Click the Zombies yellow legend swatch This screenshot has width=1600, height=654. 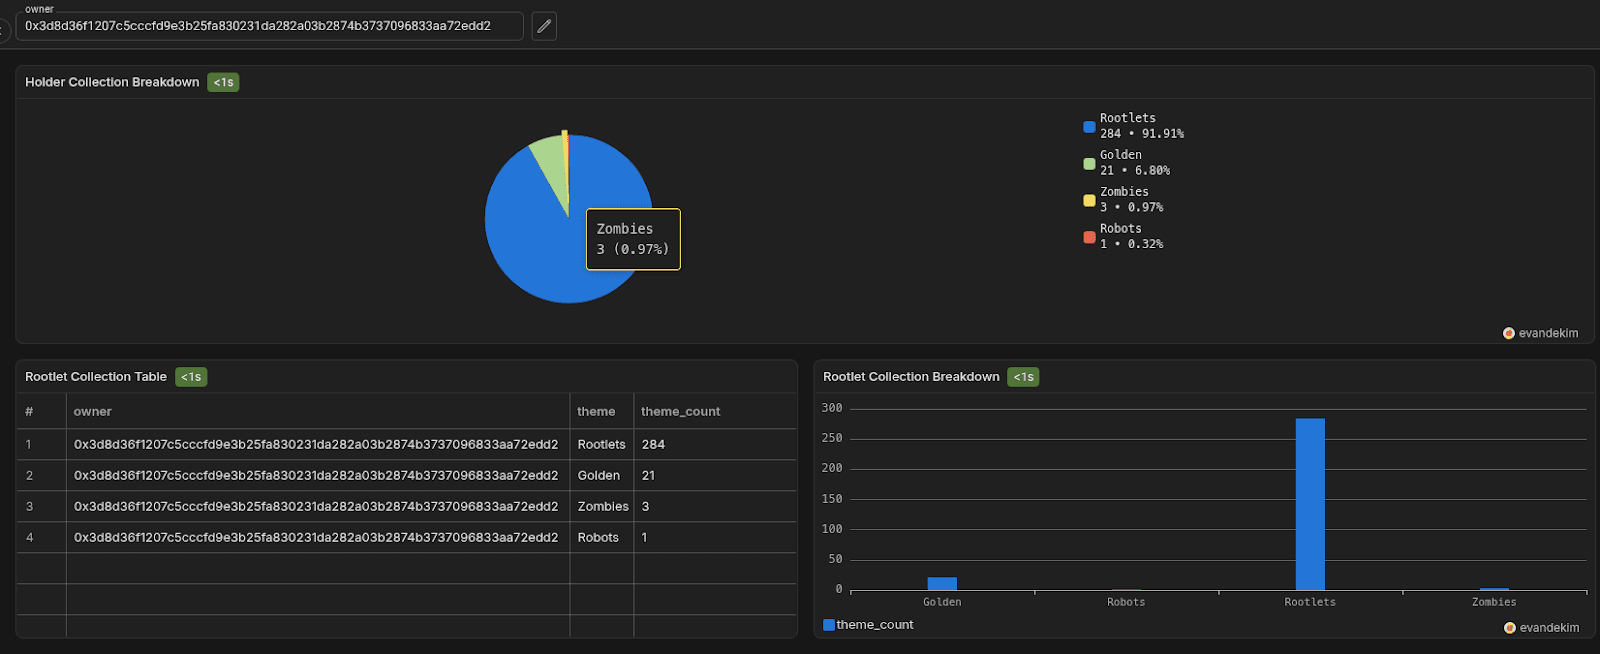pos(1089,200)
